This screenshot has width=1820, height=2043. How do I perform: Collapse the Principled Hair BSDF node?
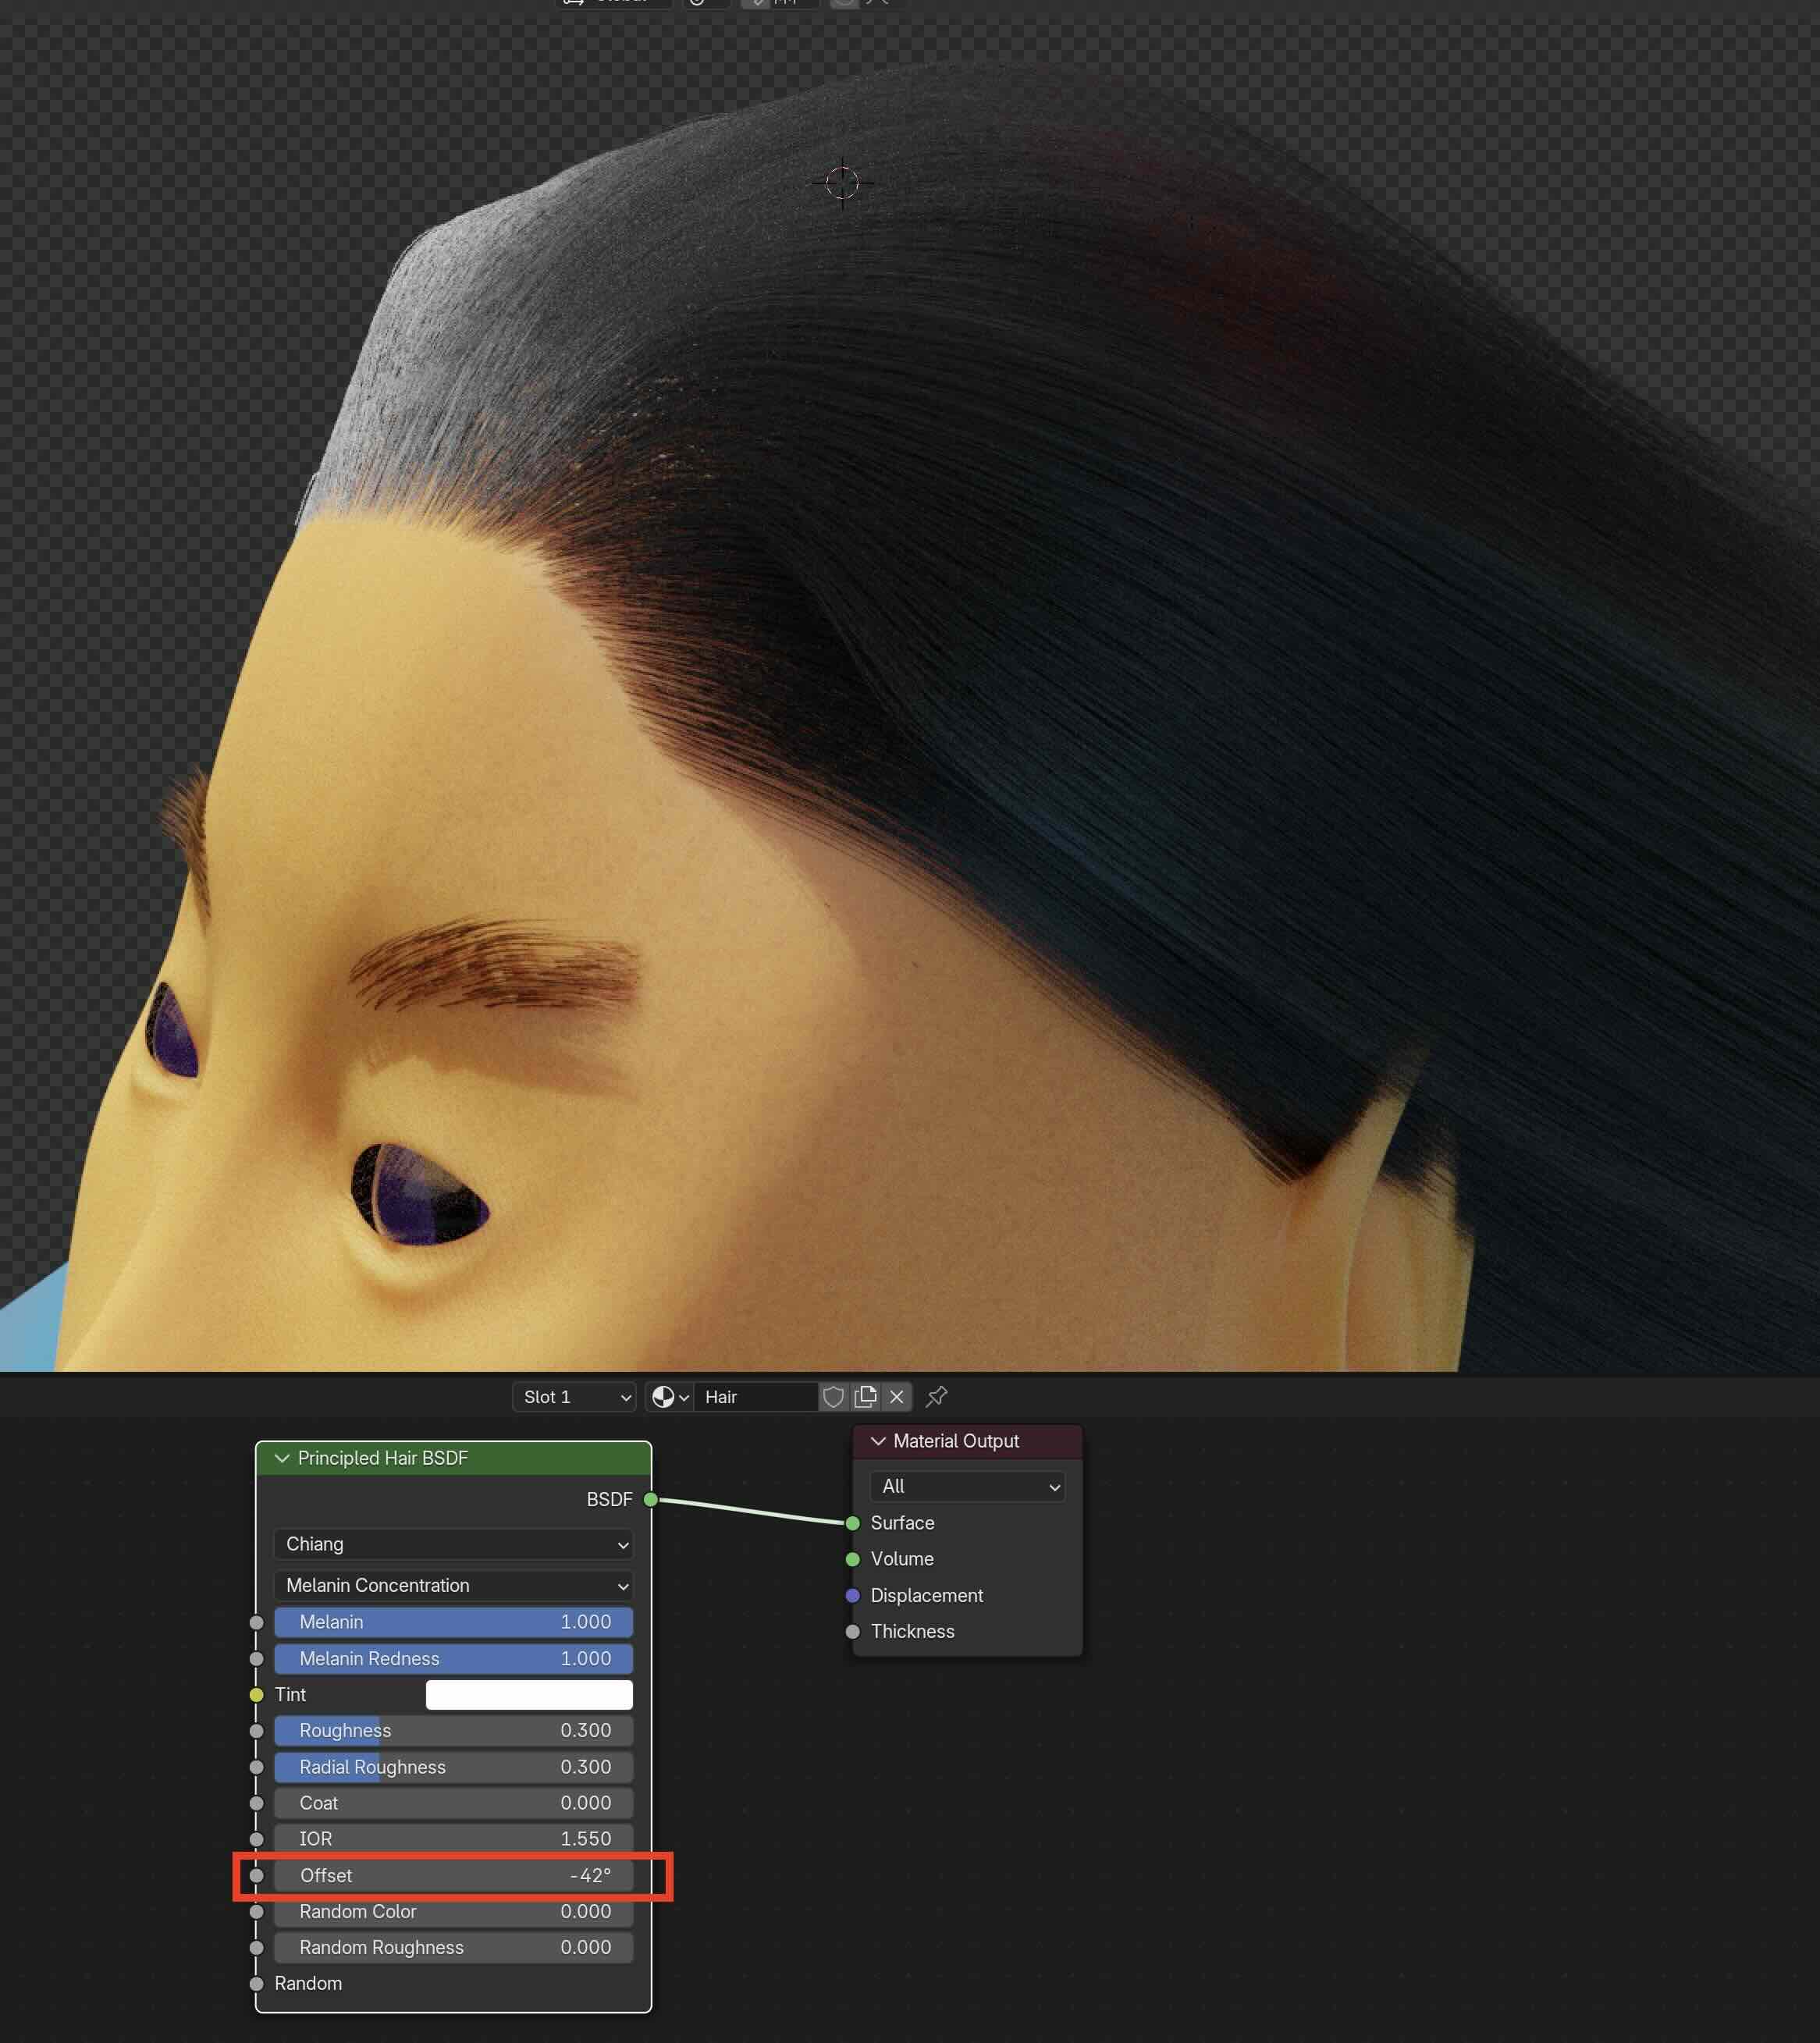click(x=282, y=1458)
